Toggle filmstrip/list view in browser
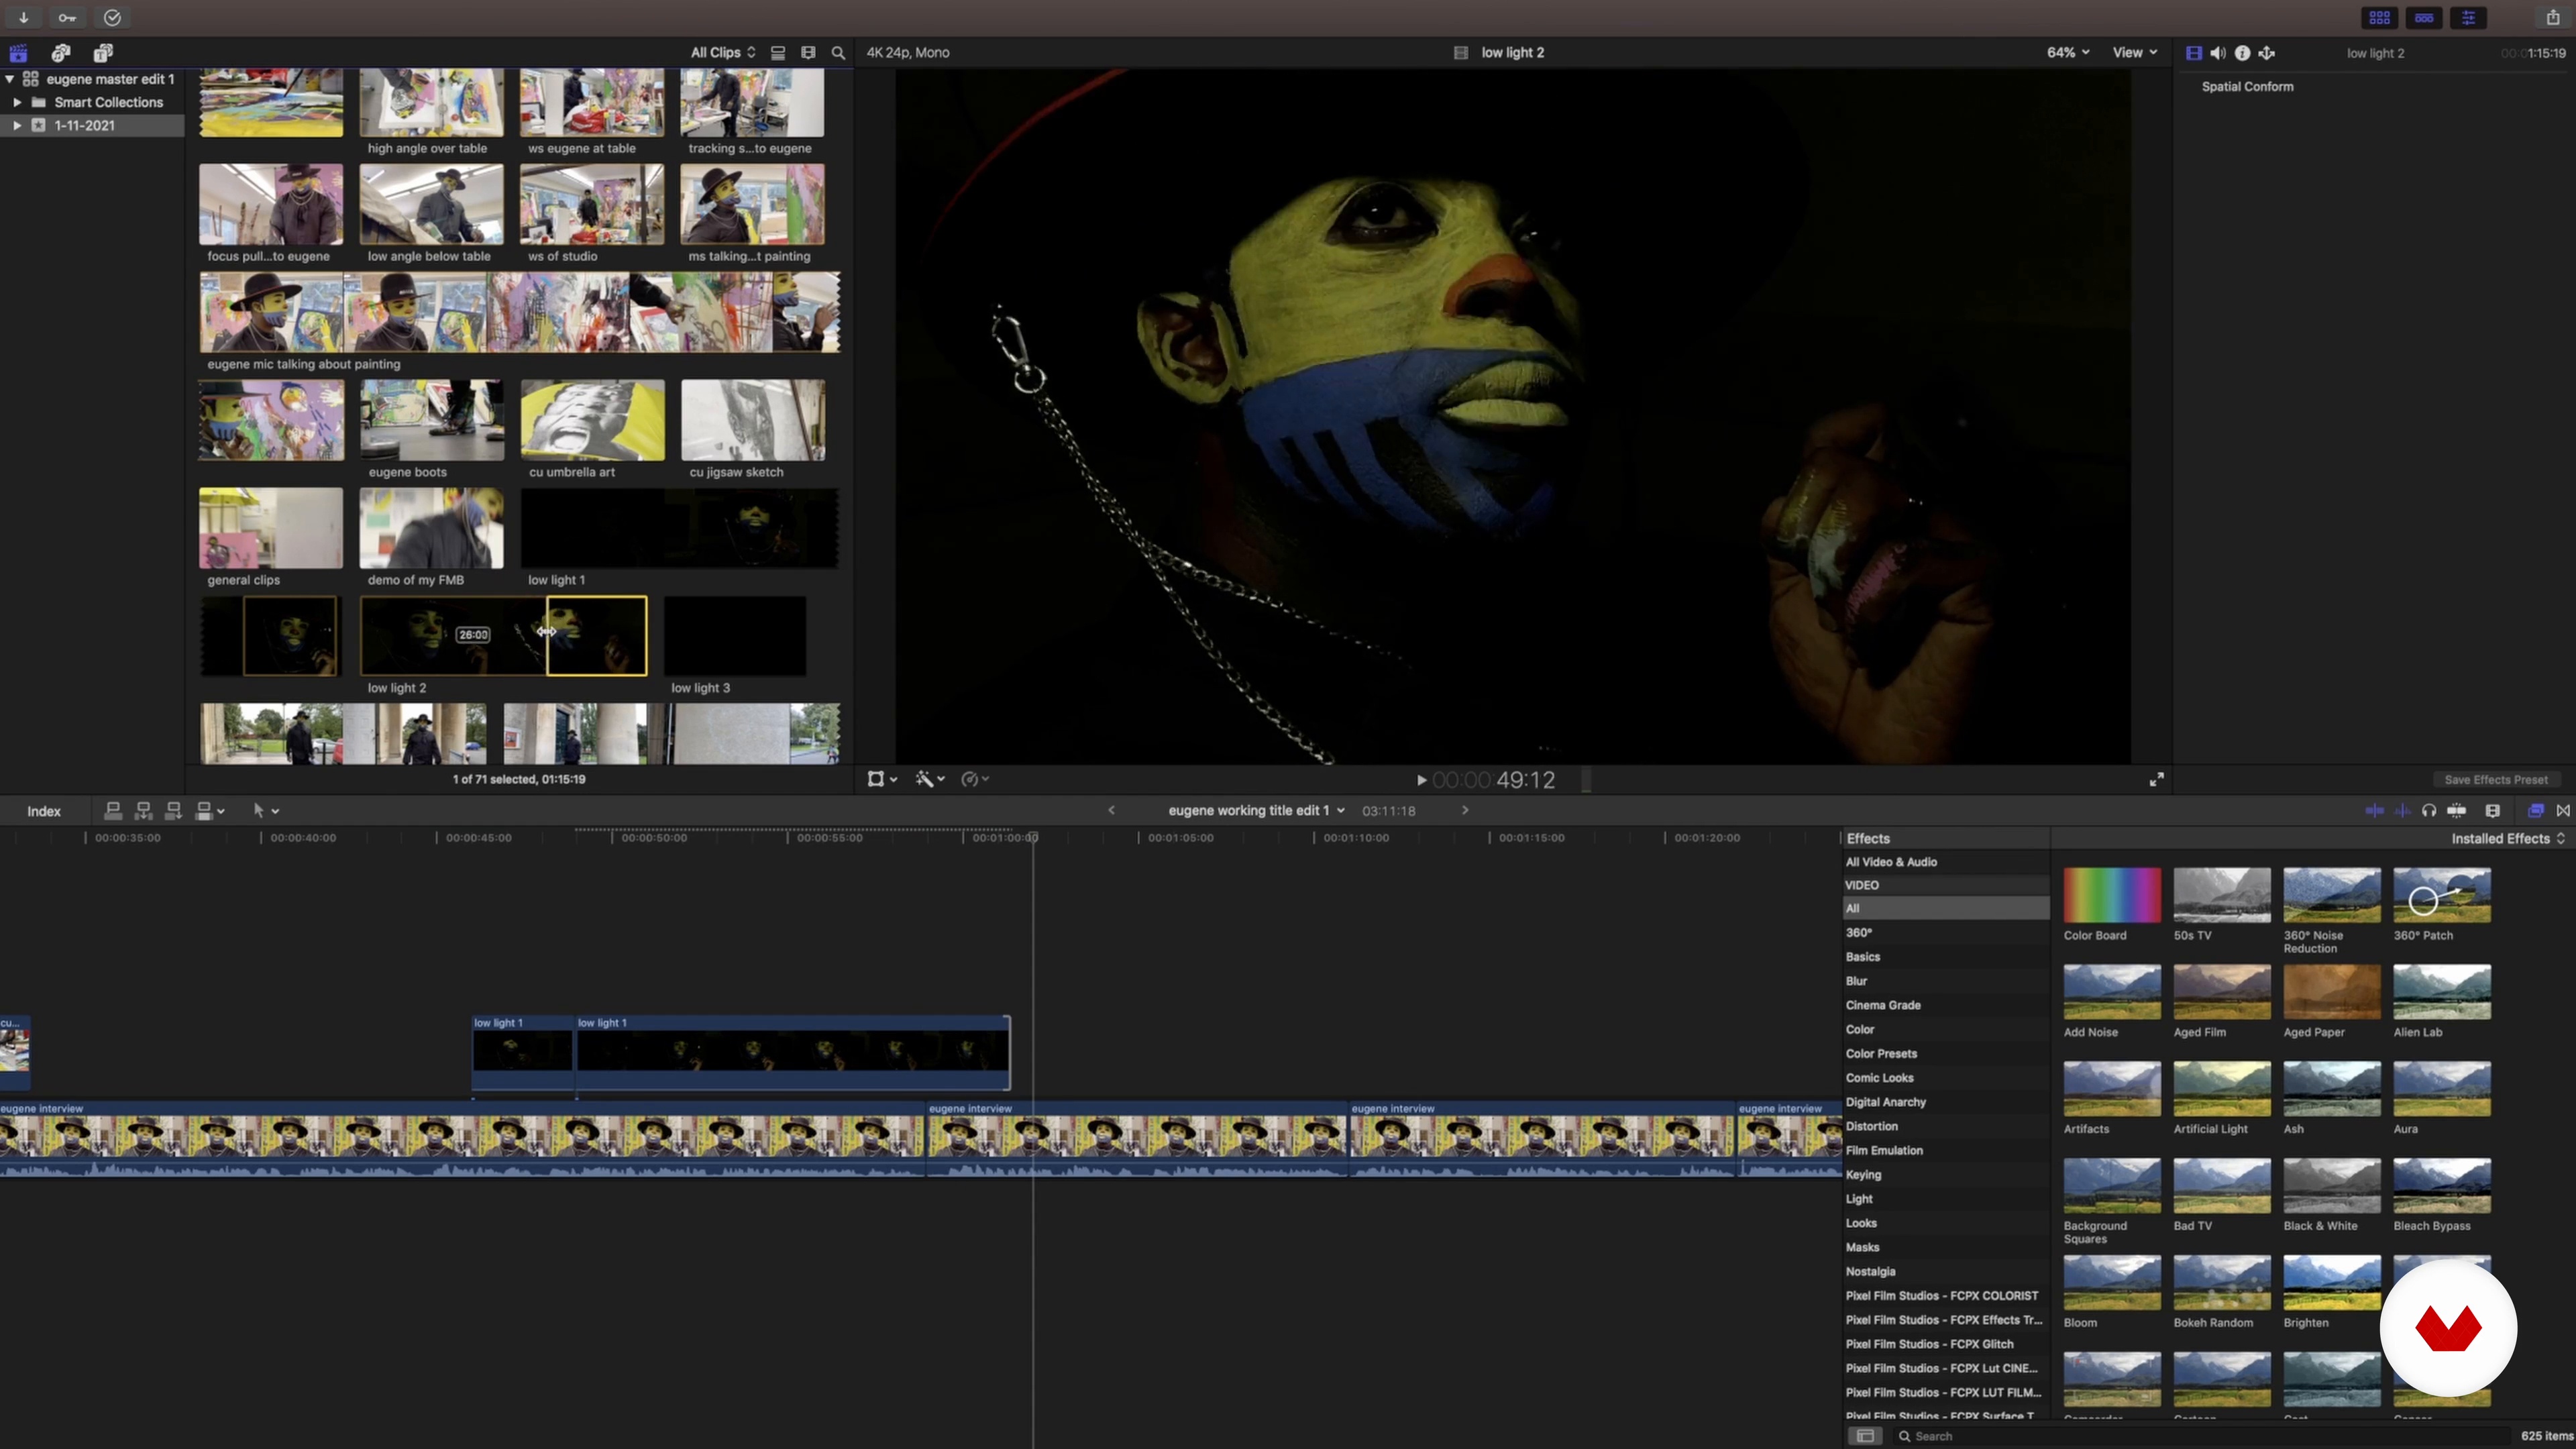This screenshot has height=1449, width=2576. point(777,53)
